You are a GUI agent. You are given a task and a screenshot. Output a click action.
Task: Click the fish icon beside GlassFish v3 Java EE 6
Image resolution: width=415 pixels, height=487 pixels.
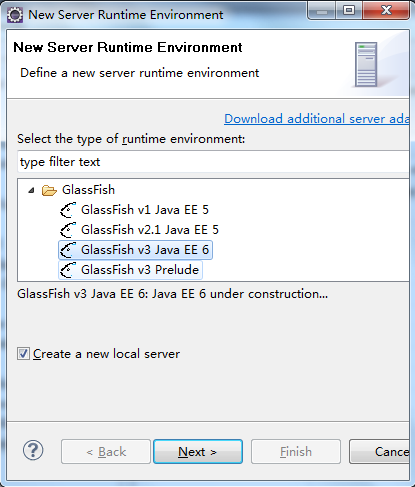[x=68, y=250]
